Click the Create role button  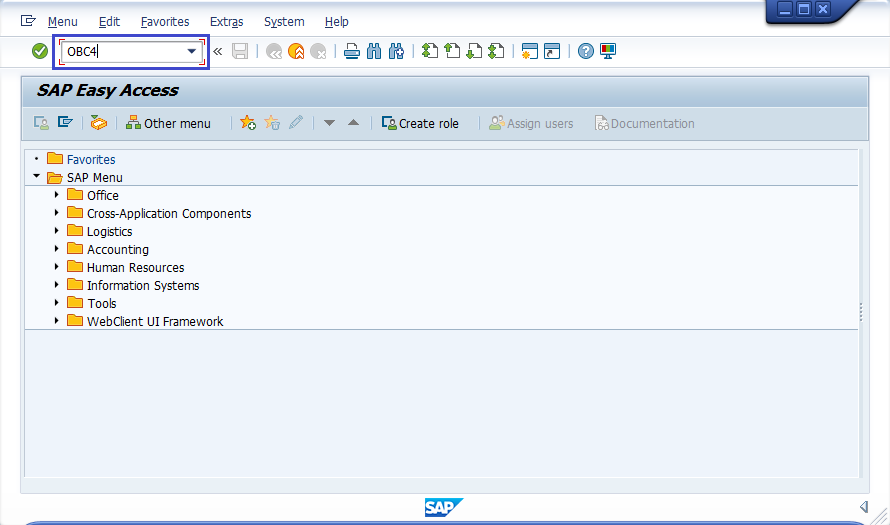tap(420, 123)
